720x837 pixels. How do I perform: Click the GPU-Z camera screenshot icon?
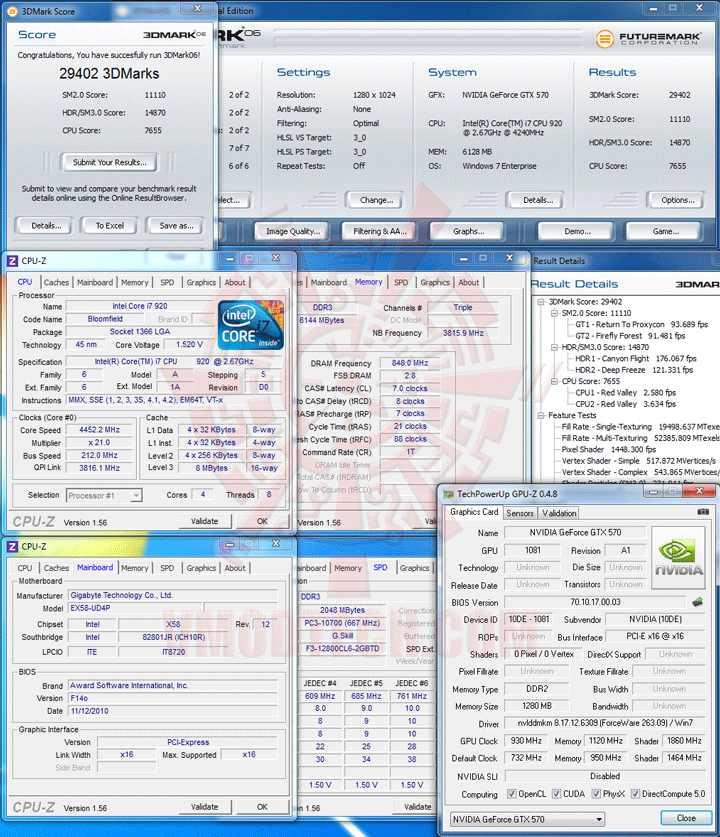pos(703,512)
